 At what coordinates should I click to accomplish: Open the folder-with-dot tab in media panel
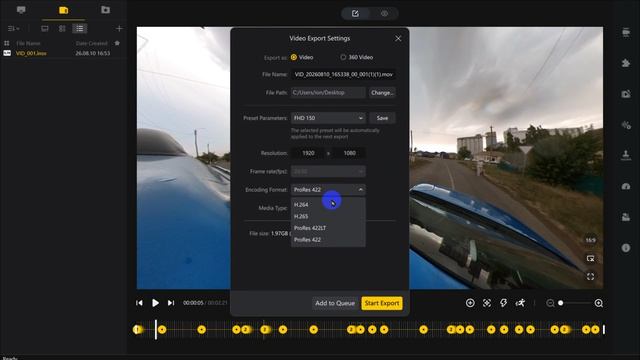[105, 10]
